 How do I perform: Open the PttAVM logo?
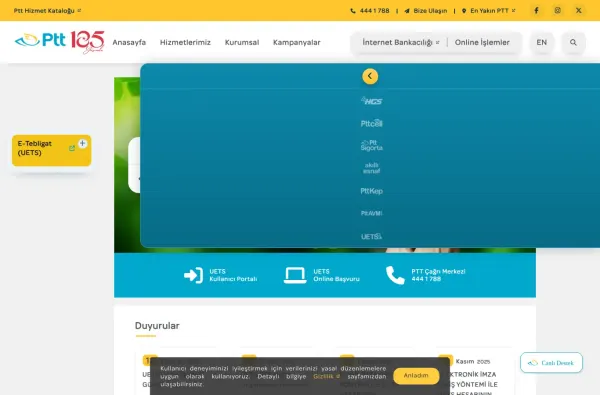pos(372,213)
